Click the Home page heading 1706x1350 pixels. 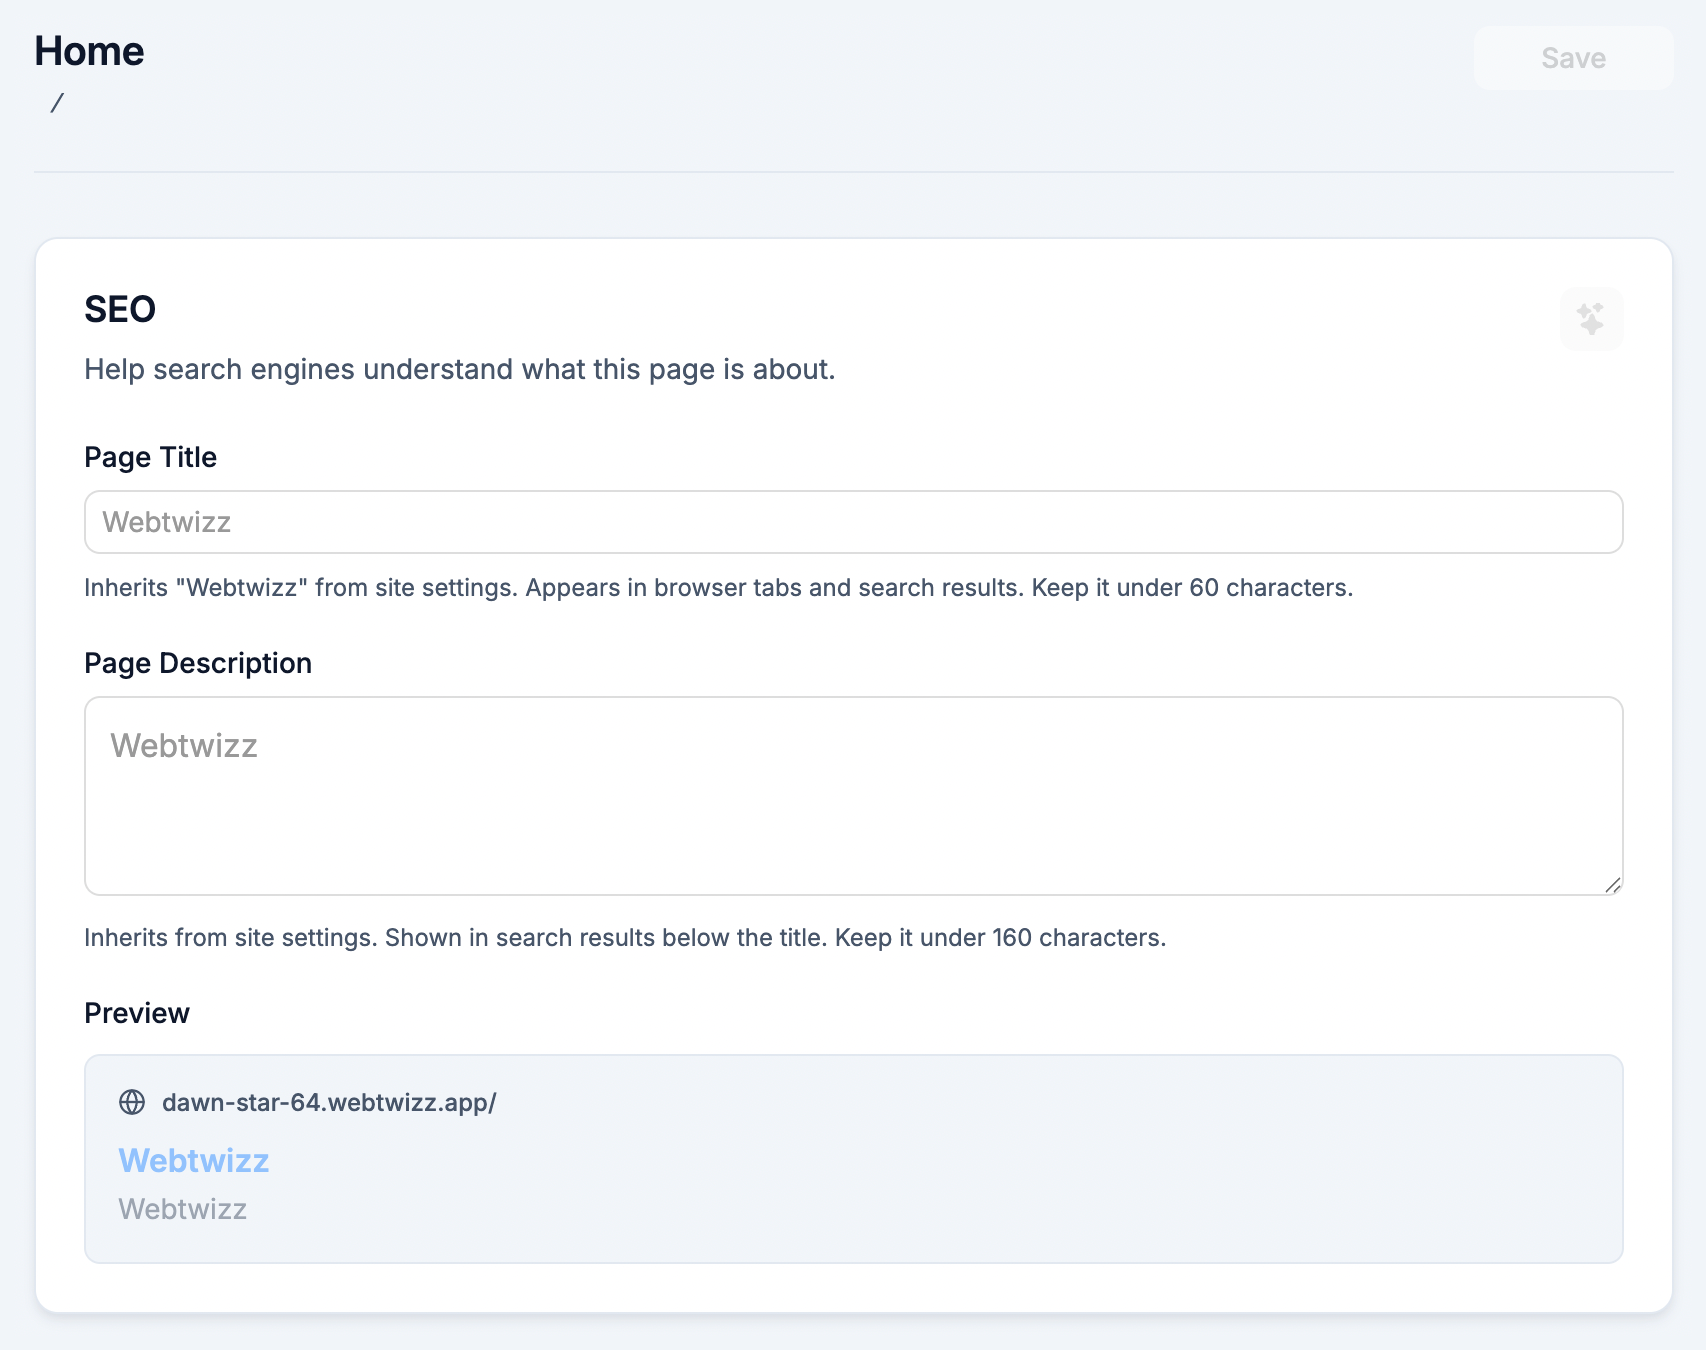[x=89, y=51]
